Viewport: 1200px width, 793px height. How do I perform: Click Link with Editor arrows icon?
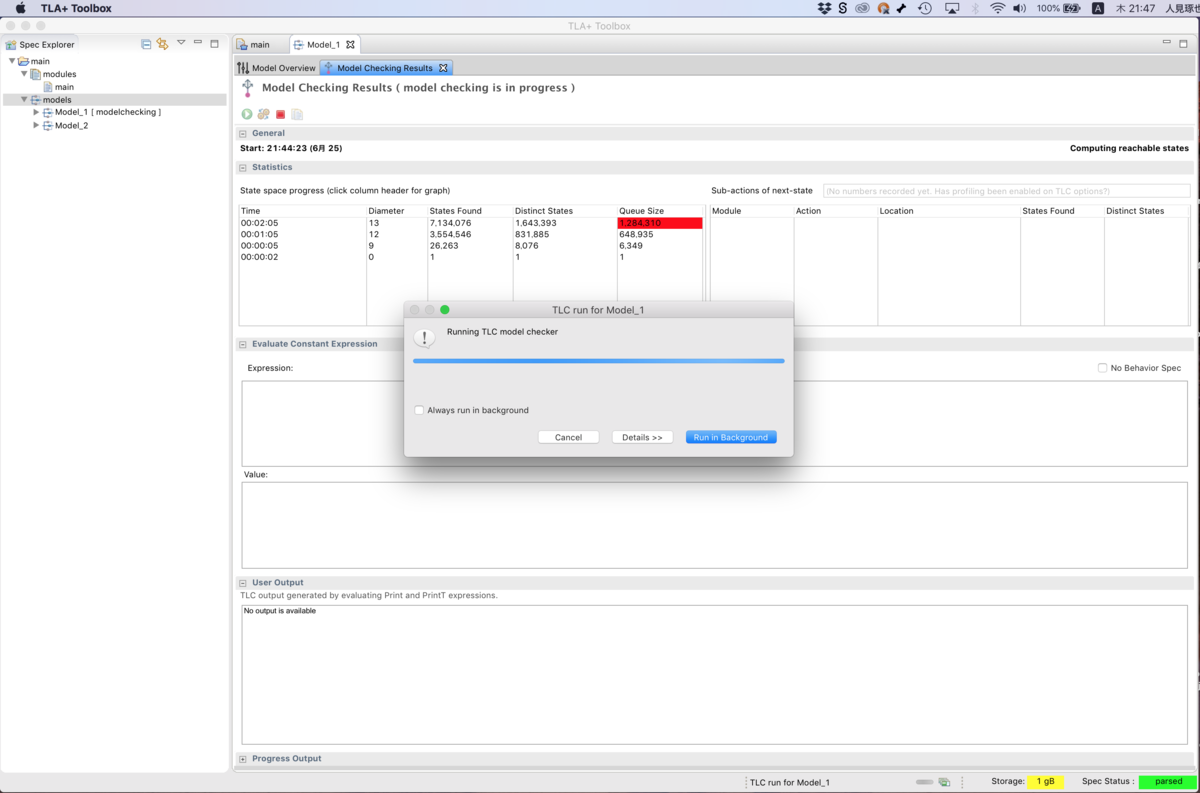tap(162, 44)
